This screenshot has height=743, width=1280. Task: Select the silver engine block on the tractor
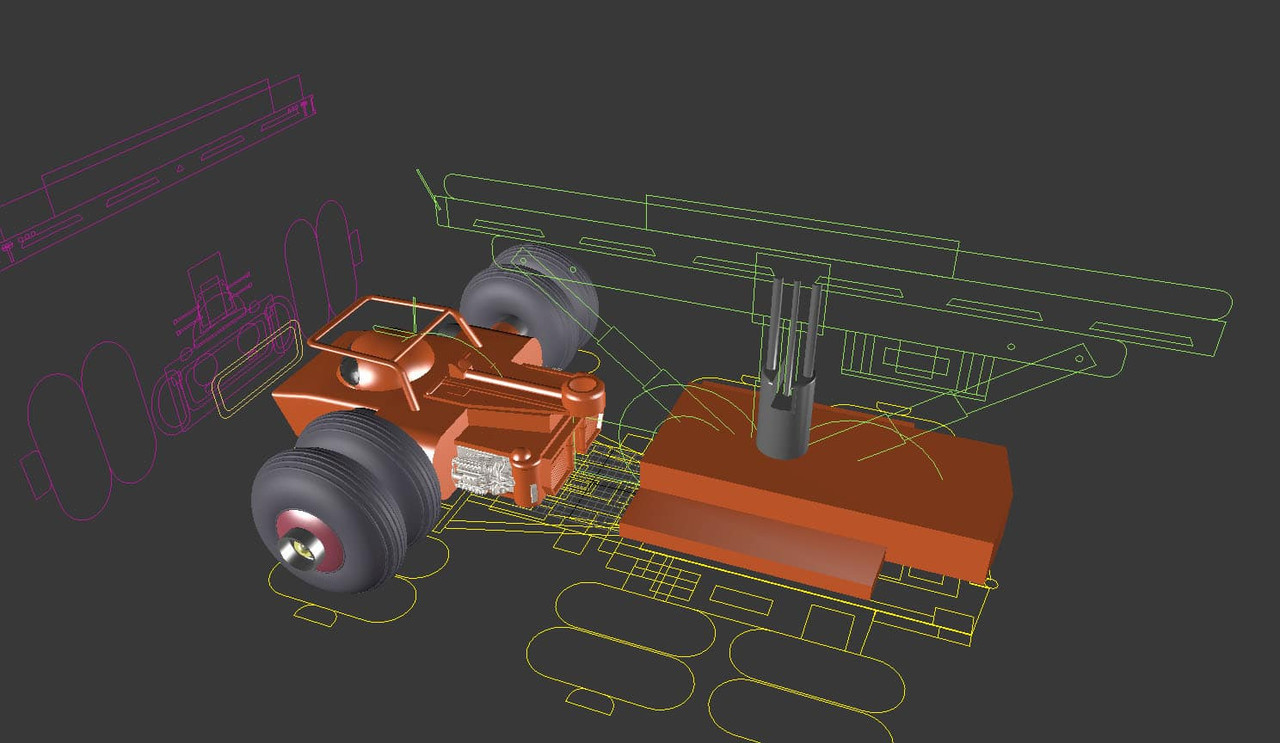[484, 472]
